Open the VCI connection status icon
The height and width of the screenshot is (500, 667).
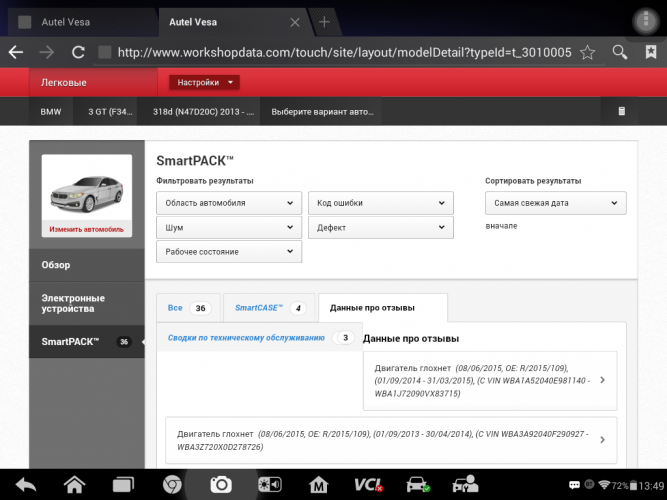point(368,484)
